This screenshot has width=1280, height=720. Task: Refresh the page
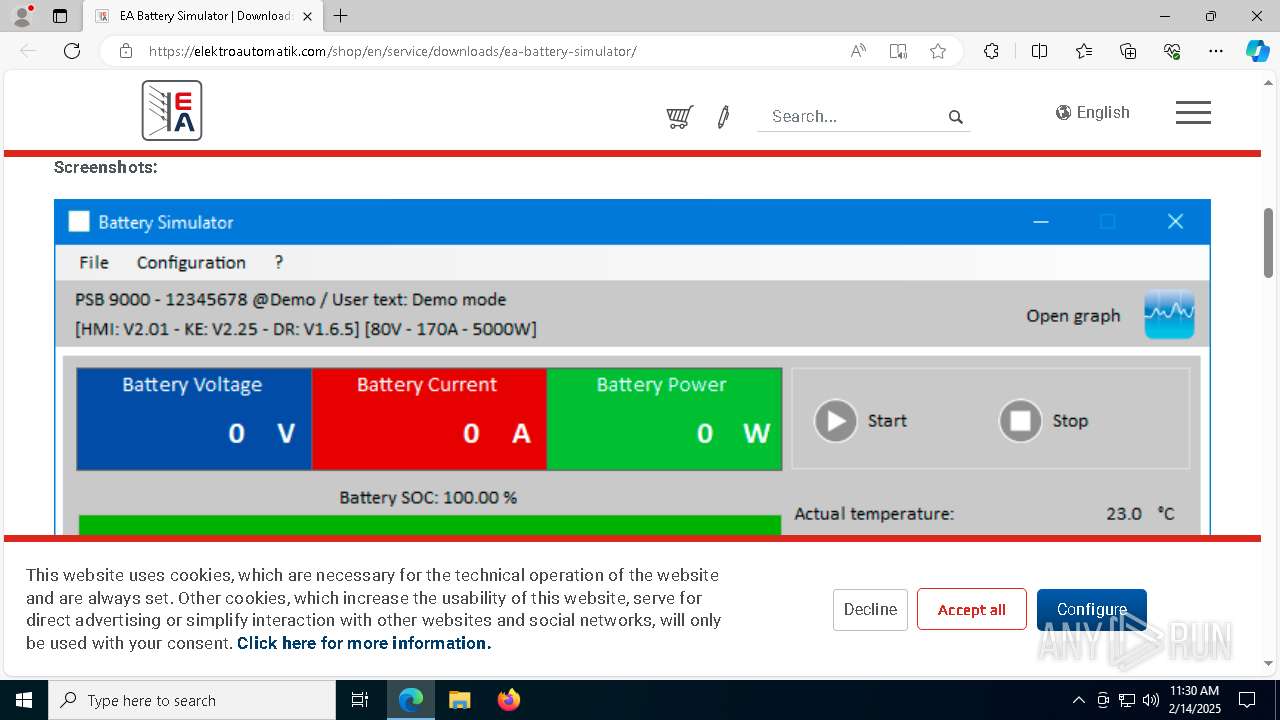pos(72,51)
